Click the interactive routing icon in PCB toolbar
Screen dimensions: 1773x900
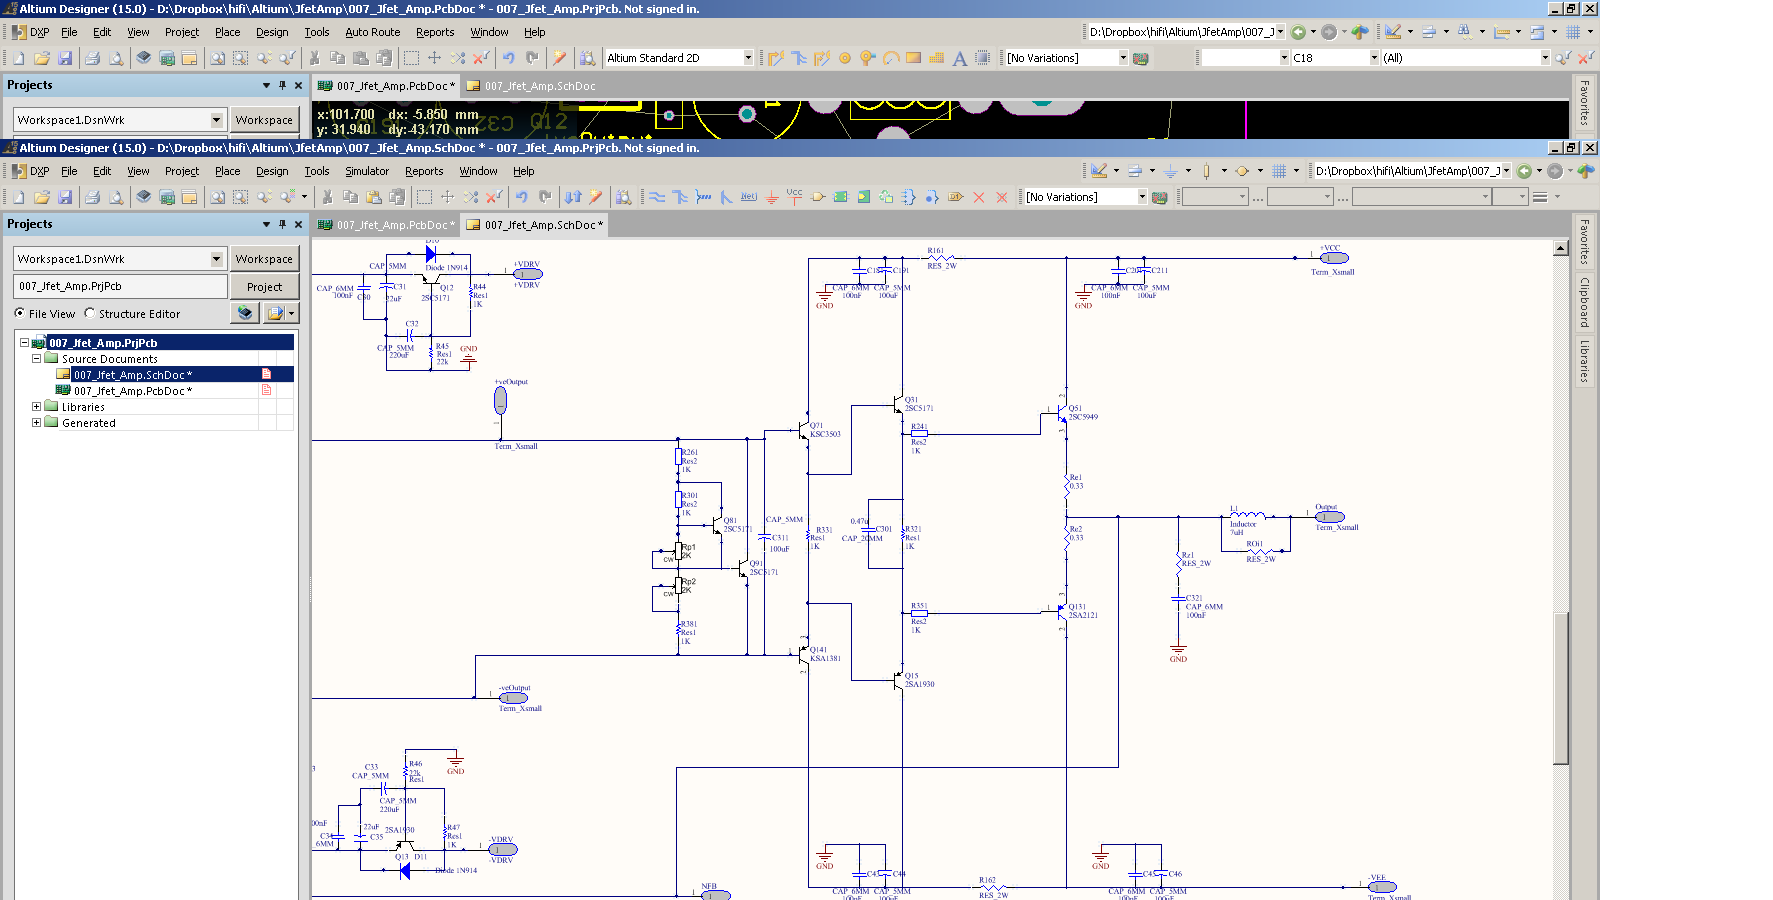click(x=776, y=58)
